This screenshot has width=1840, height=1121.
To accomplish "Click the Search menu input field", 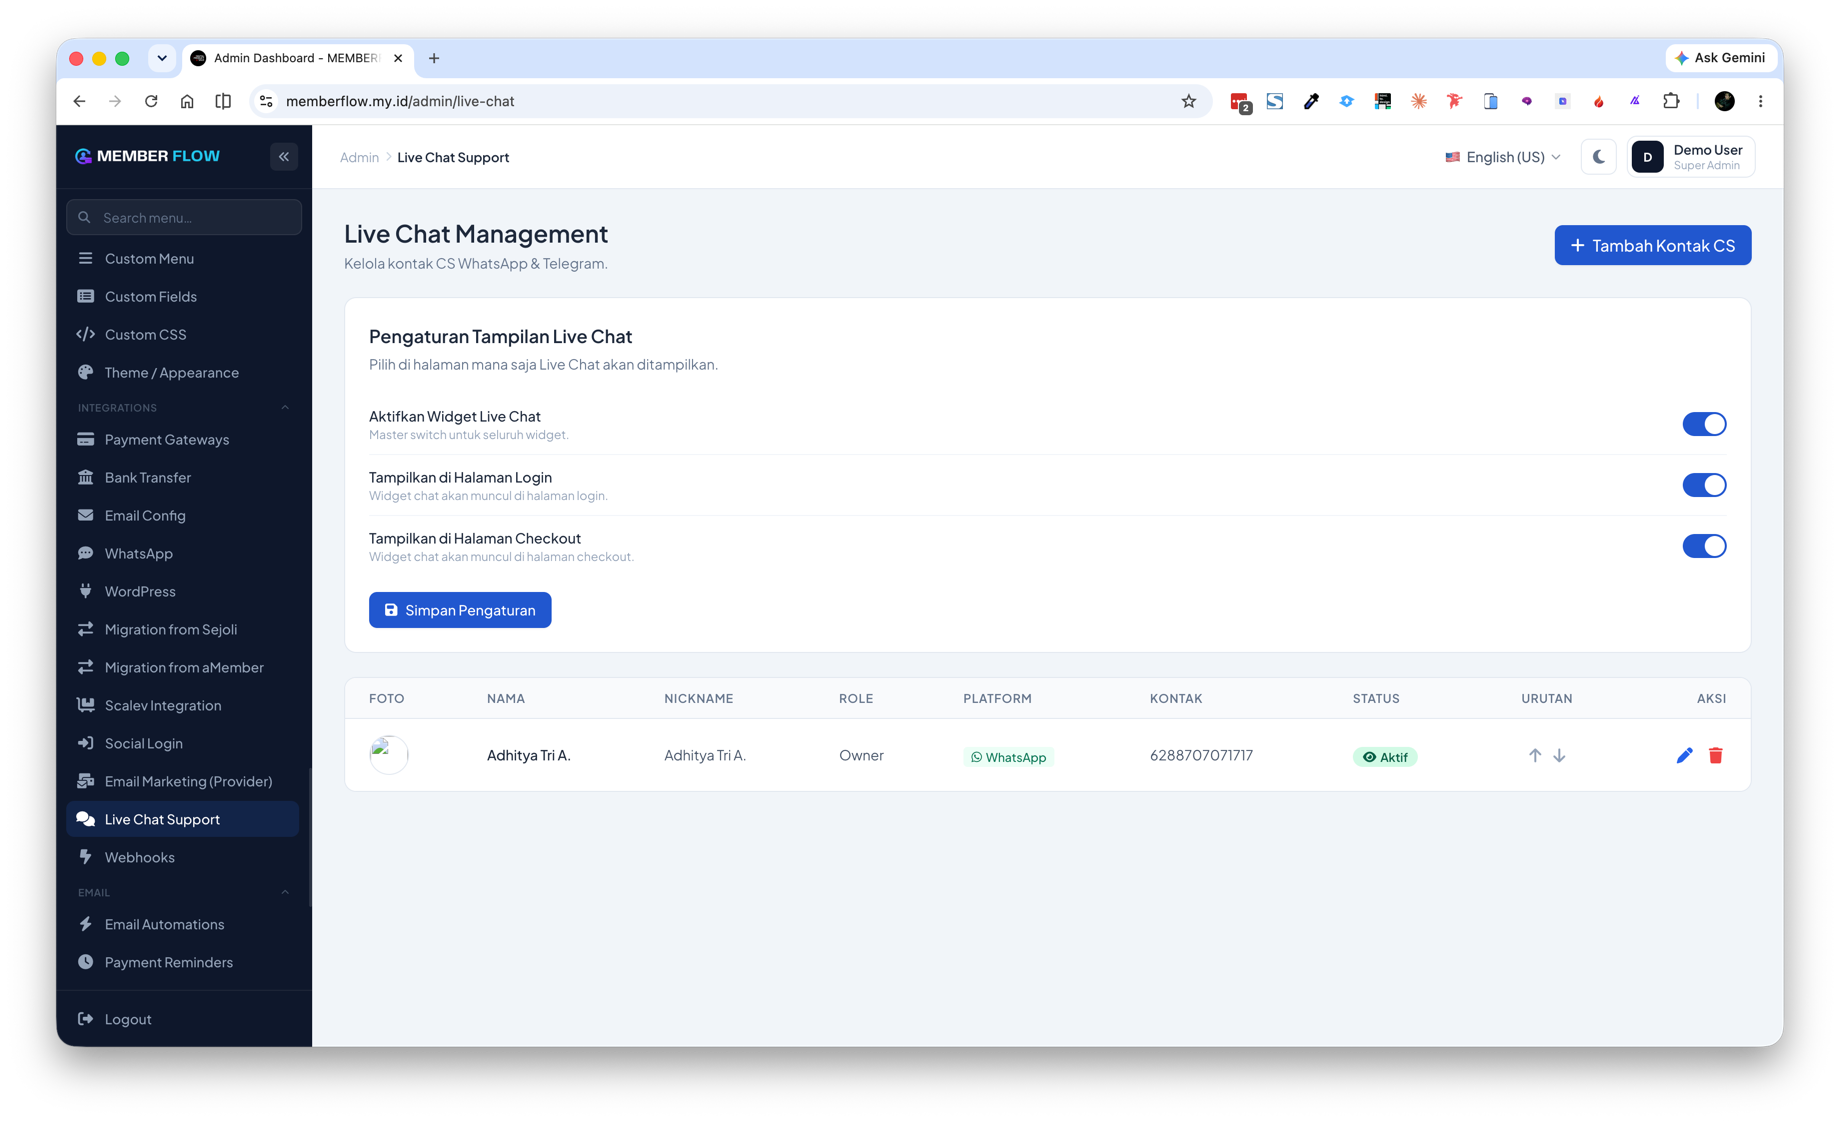I will pyautogui.click(x=184, y=217).
